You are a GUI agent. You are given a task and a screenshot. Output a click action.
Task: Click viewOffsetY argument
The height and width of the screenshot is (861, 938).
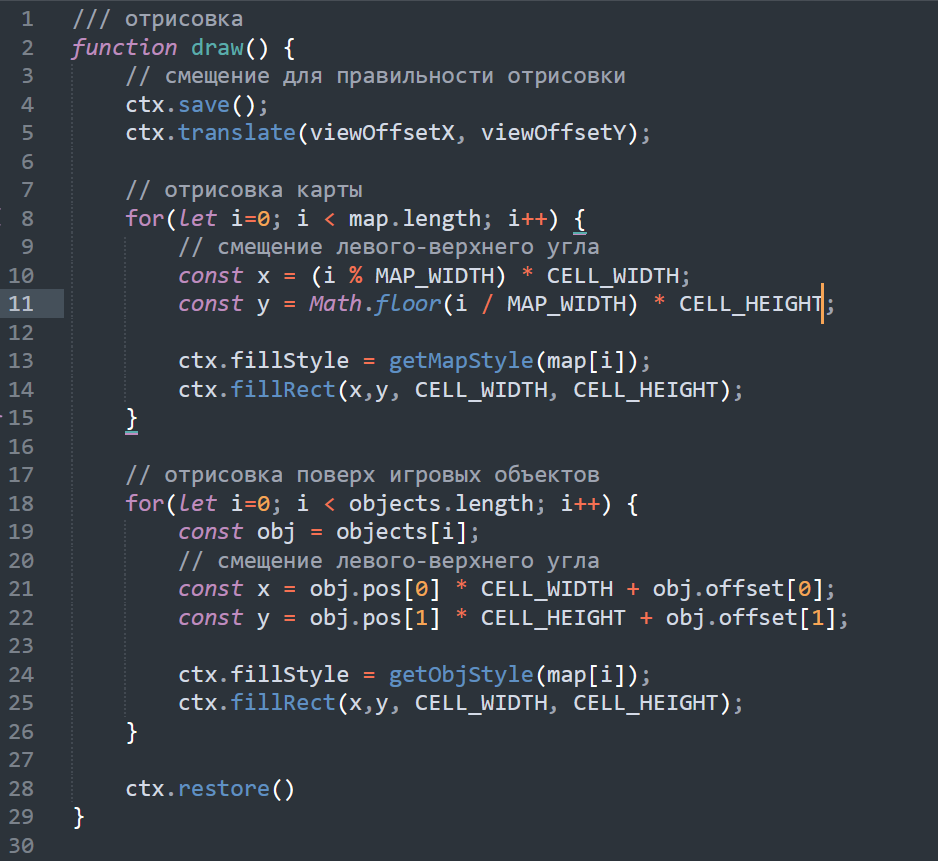click(x=553, y=133)
